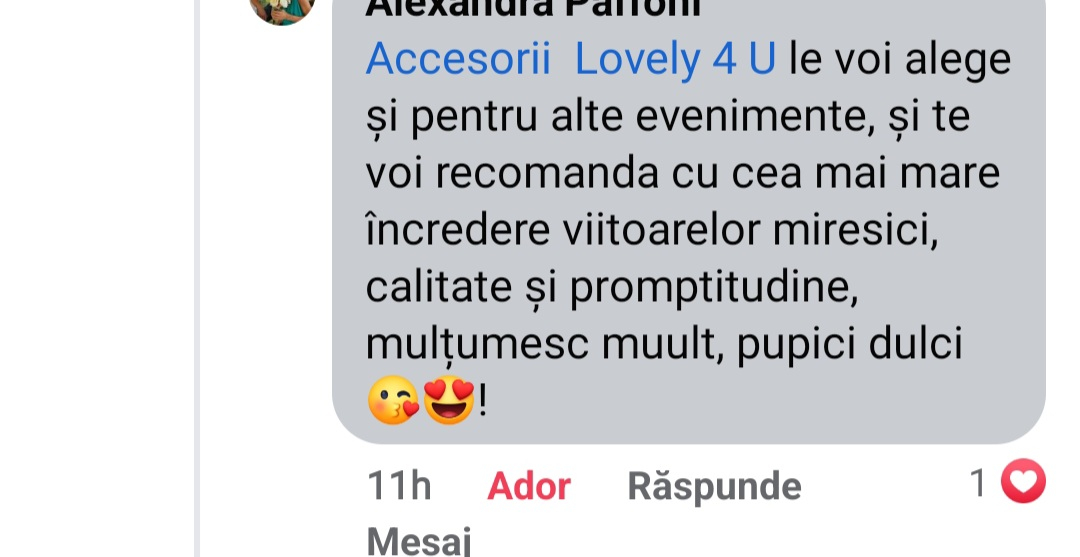Click the text 'le voi alege'

point(900,59)
